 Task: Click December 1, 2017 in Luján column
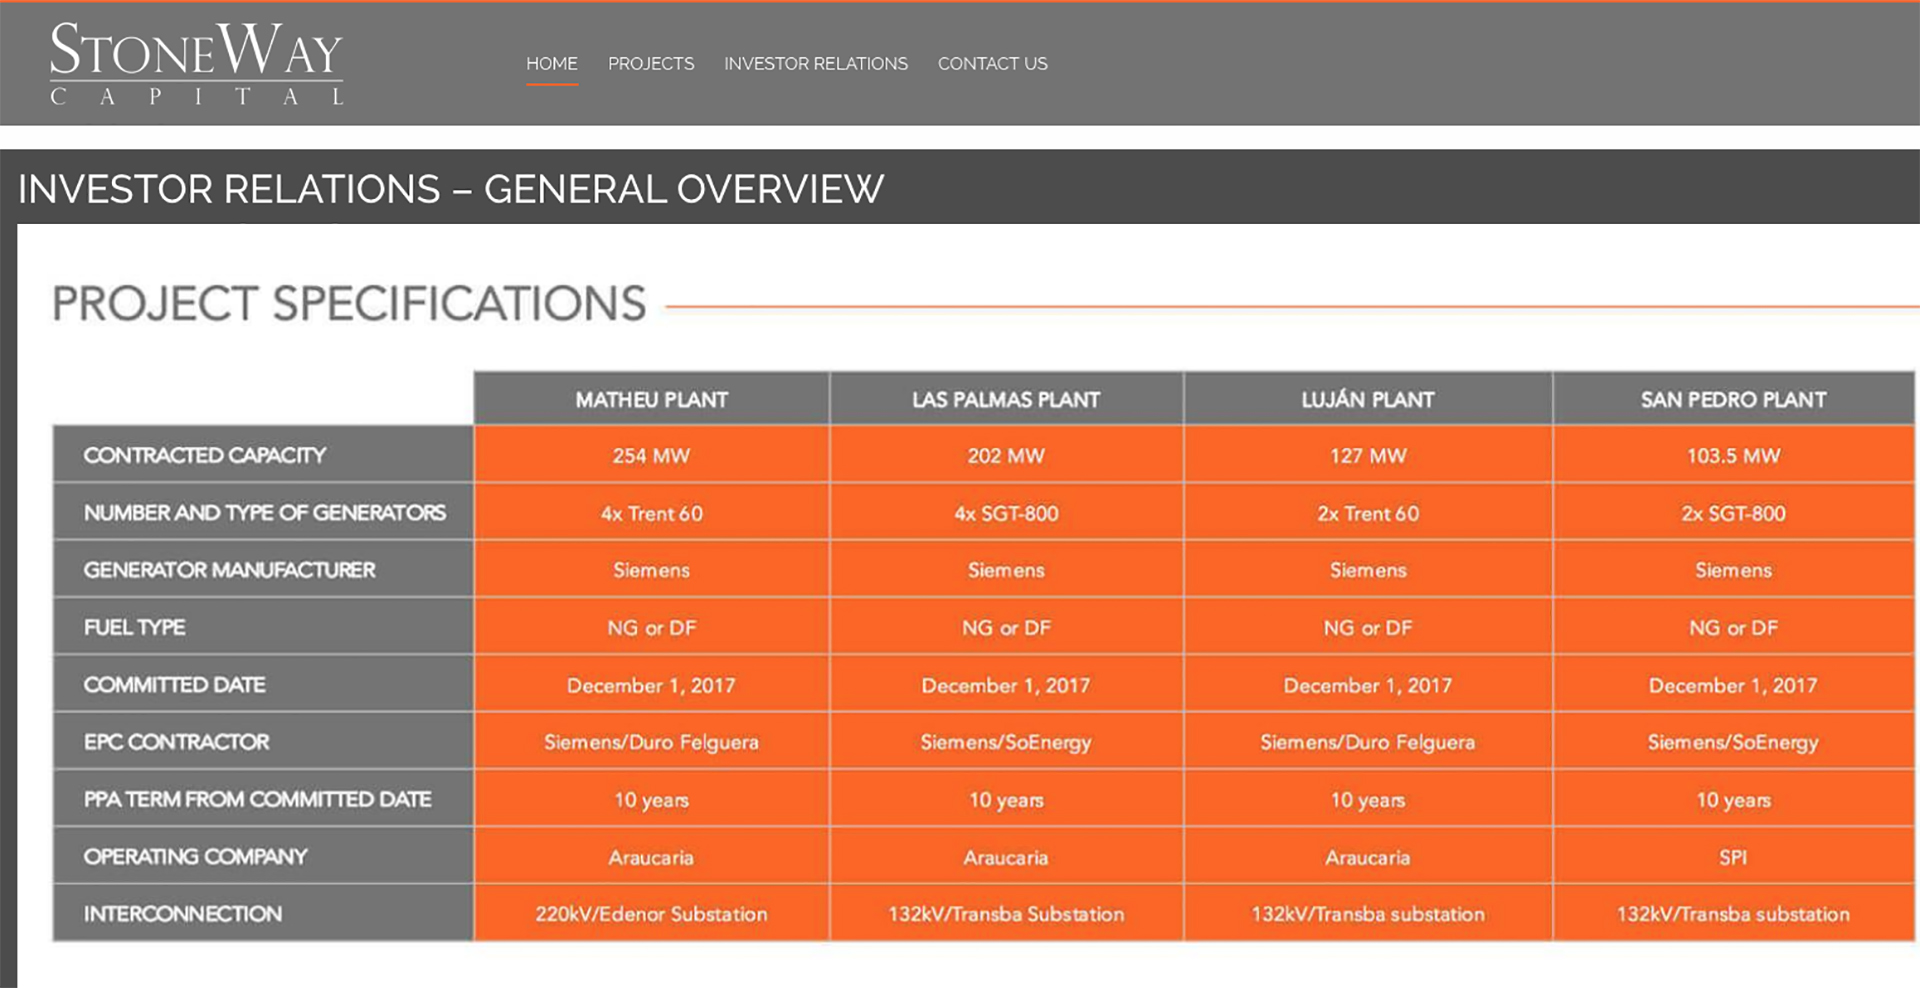pos(1368,685)
